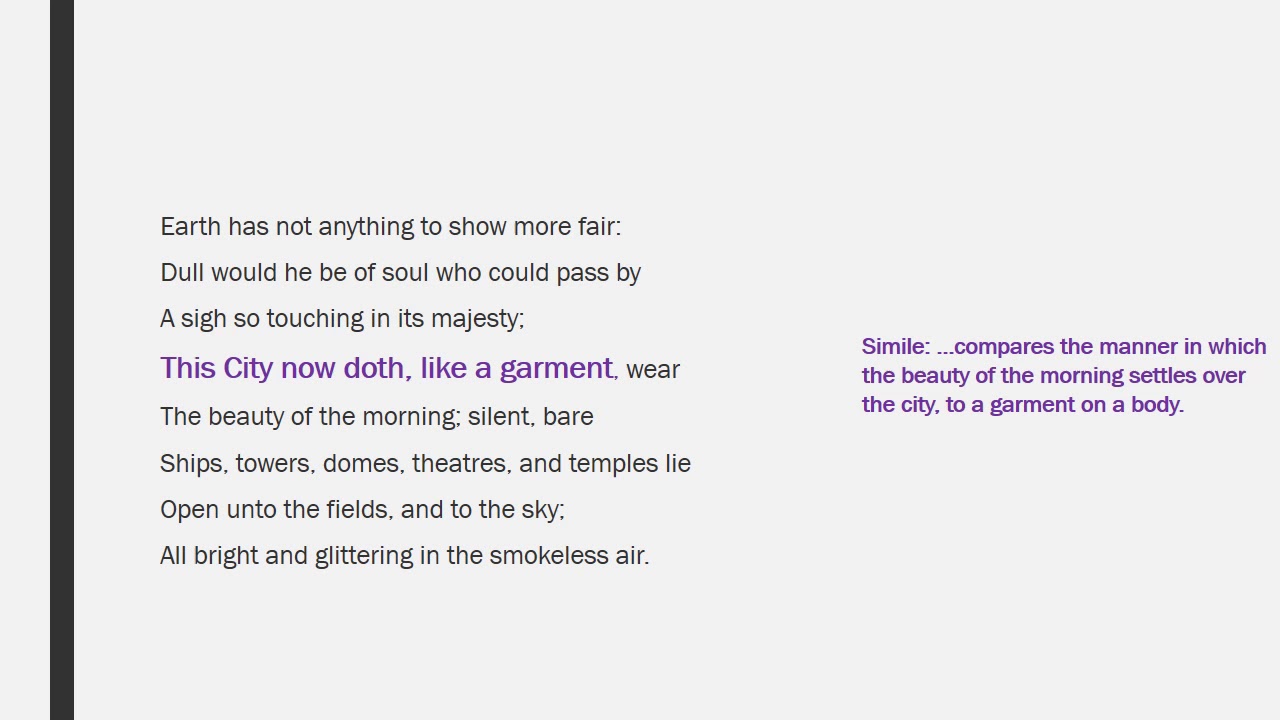
Task: Click the line "Earth has not anything to show more fair:"
Action: (x=390, y=227)
